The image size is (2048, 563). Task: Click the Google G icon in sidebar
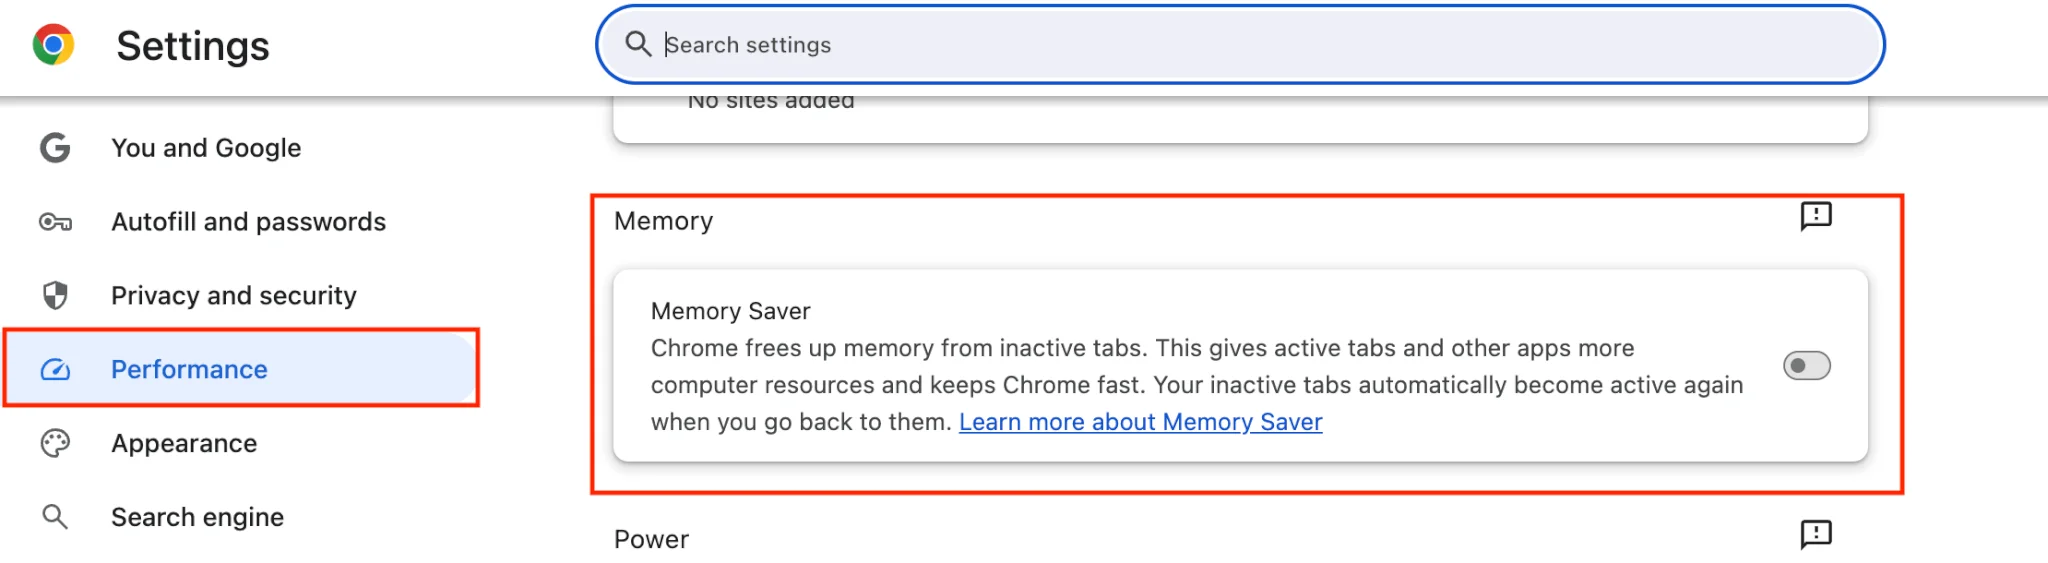(55, 148)
